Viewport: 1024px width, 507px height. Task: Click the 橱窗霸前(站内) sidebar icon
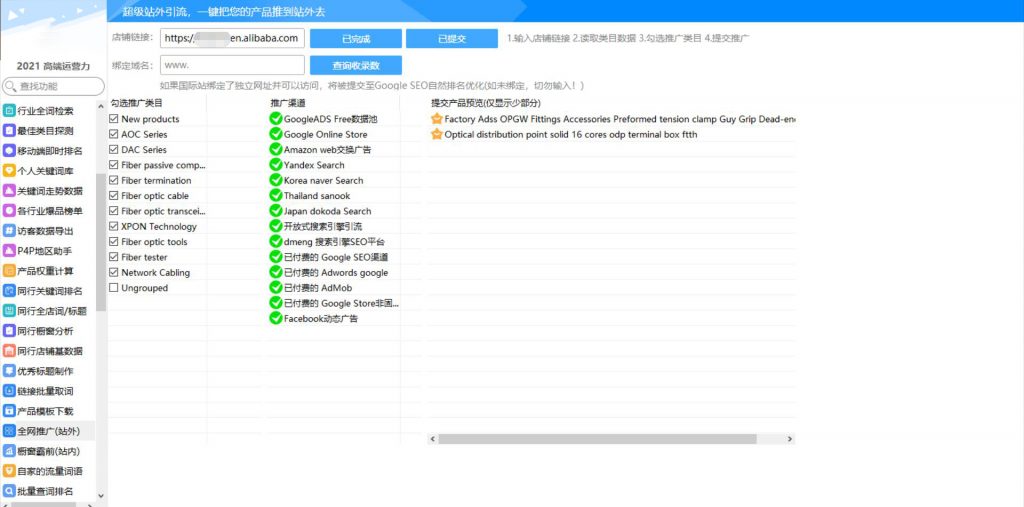9,451
